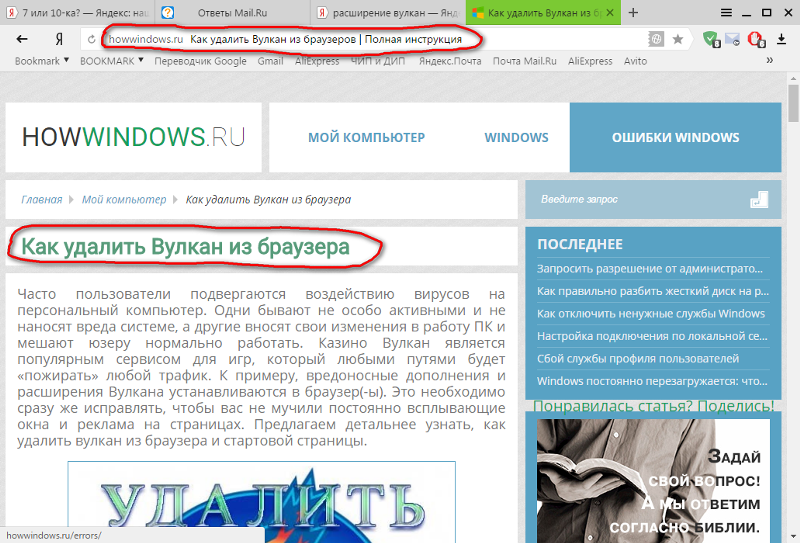
Task: Open 'Как отключить ненужные службы Windows' article
Action: (651, 313)
